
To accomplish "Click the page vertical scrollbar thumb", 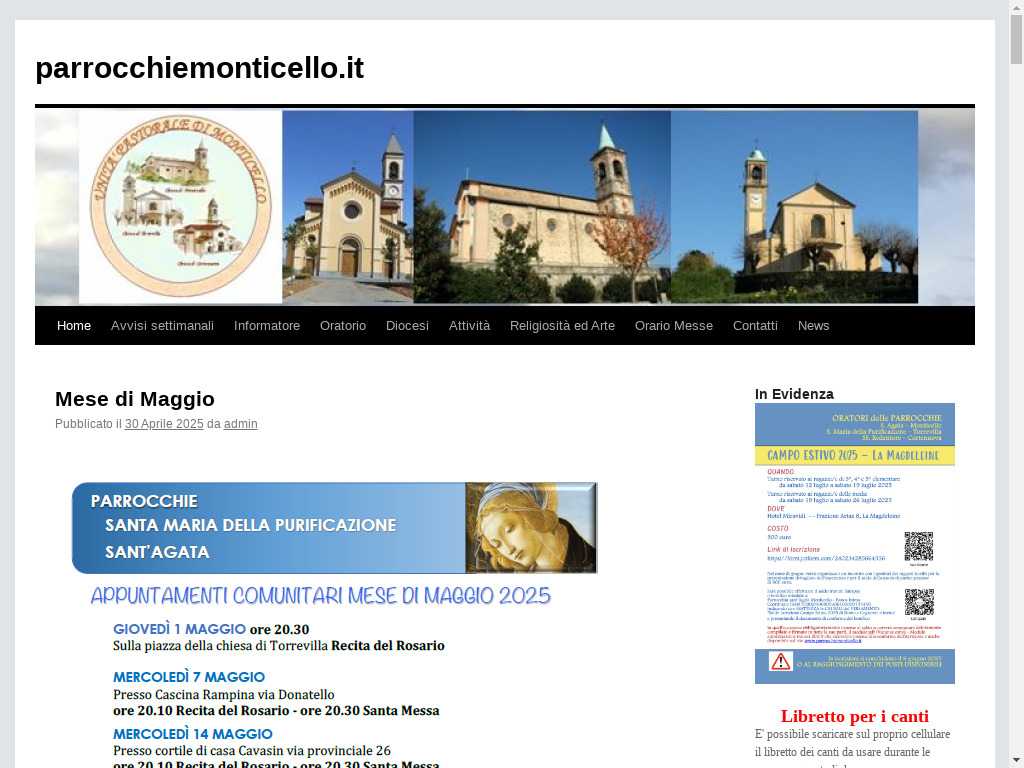I will point(1016,39).
